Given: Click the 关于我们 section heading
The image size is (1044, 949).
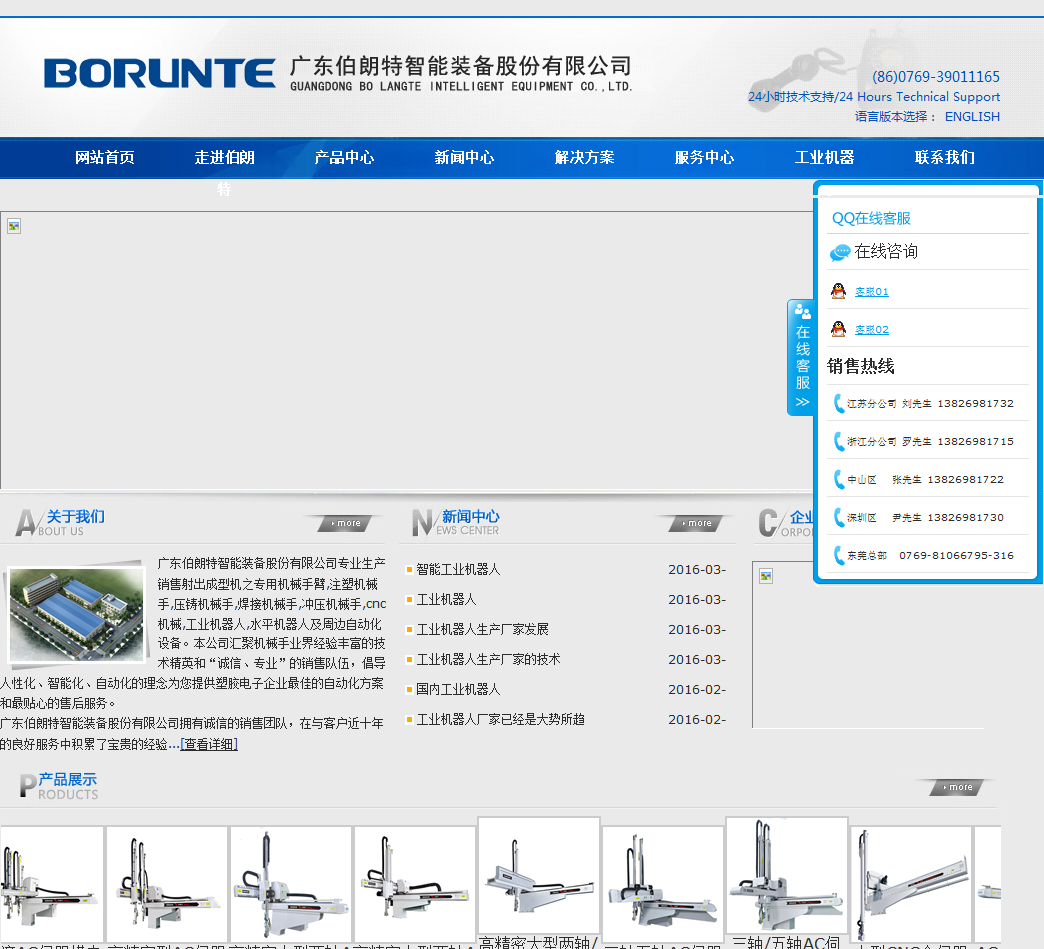Looking at the screenshot, I should pos(75,517).
